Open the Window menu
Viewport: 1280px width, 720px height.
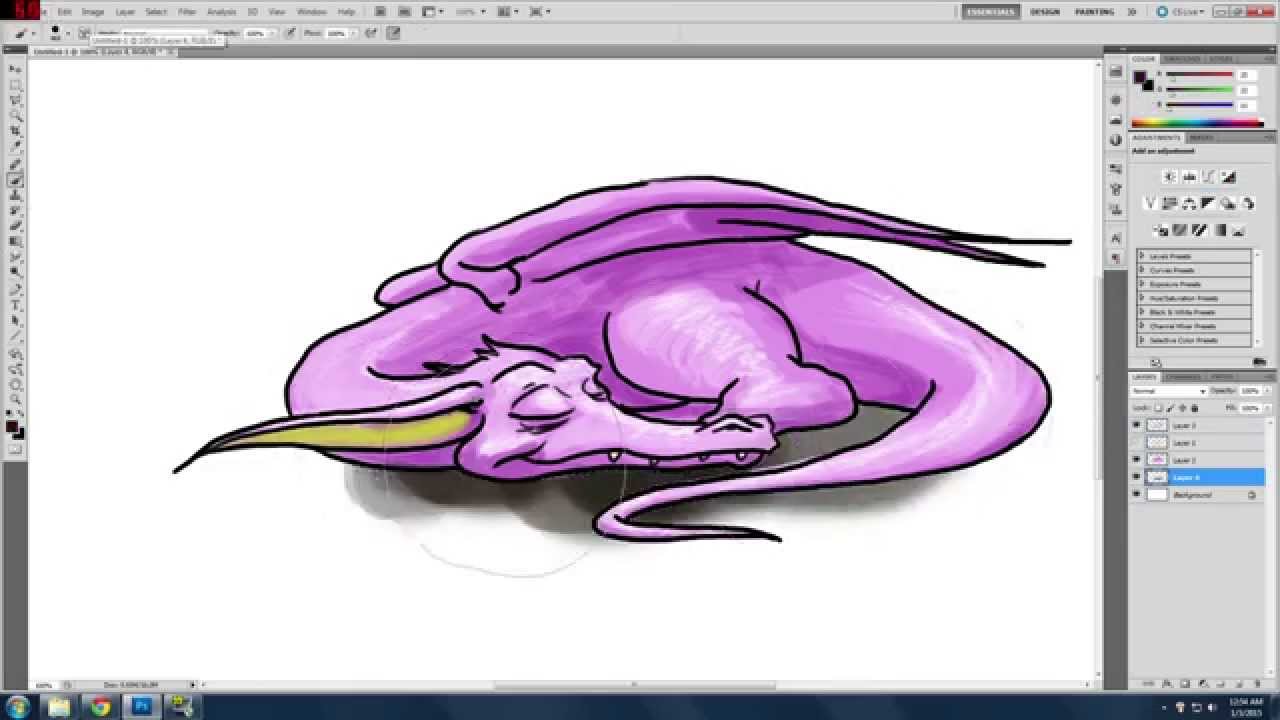click(x=311, y=11)
